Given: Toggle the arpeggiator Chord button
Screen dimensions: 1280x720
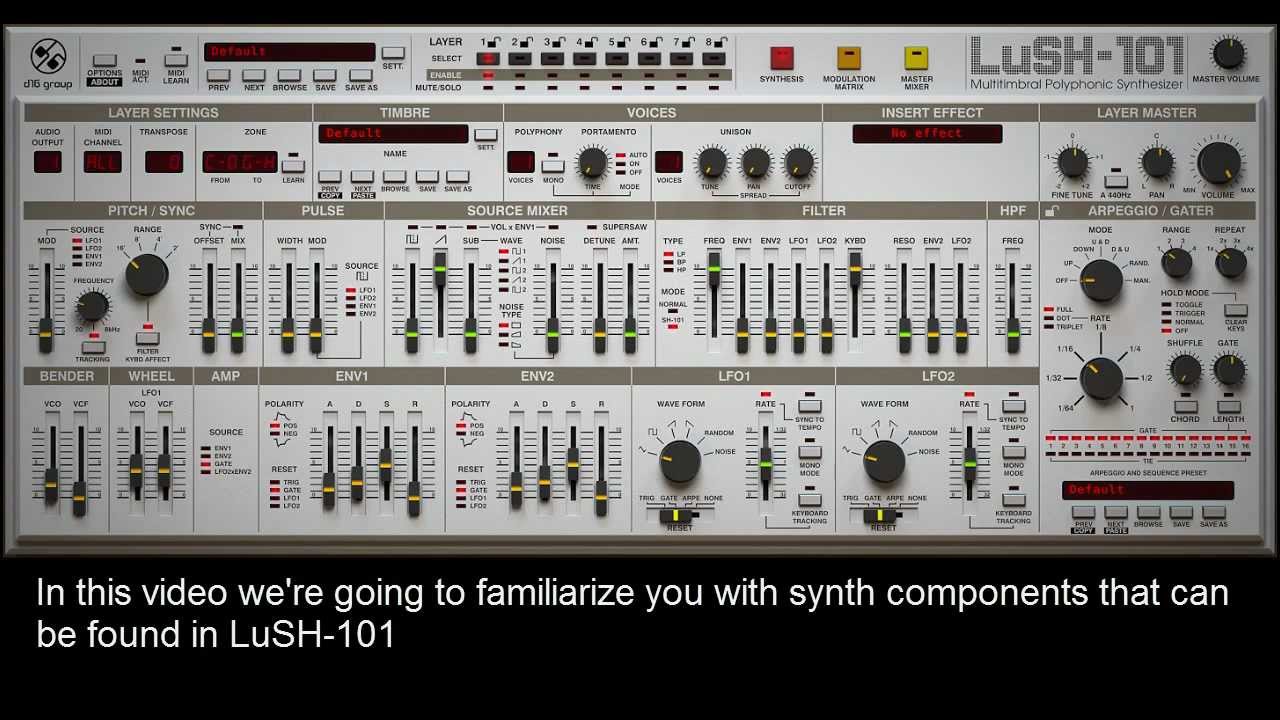Looking at the screenshot, I should click(x=1186, y=407).
